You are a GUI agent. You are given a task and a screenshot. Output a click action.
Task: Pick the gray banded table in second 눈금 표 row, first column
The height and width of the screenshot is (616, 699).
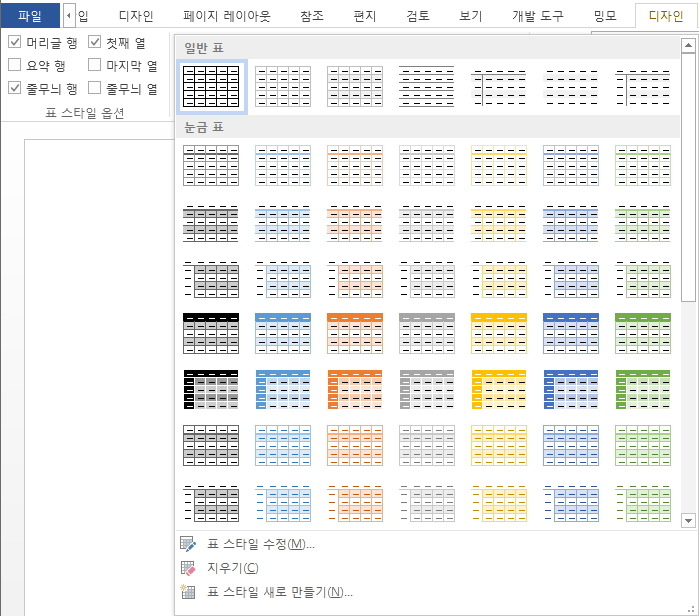tap(211, 224)
